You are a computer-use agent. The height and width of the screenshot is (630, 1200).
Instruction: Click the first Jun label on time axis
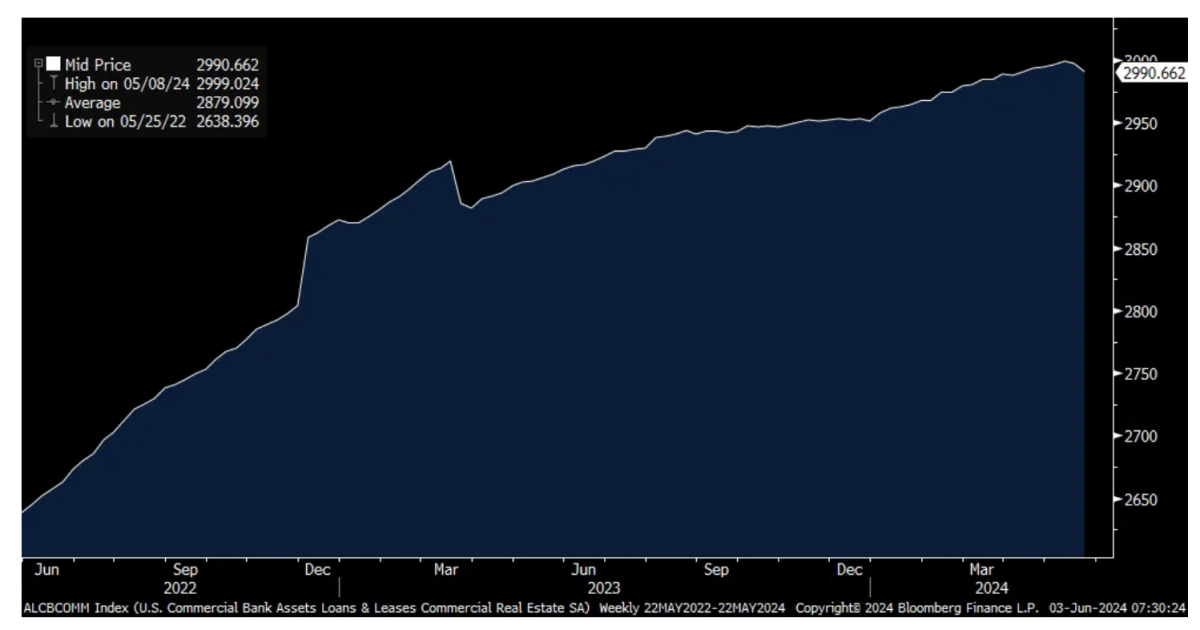point(46,570)
